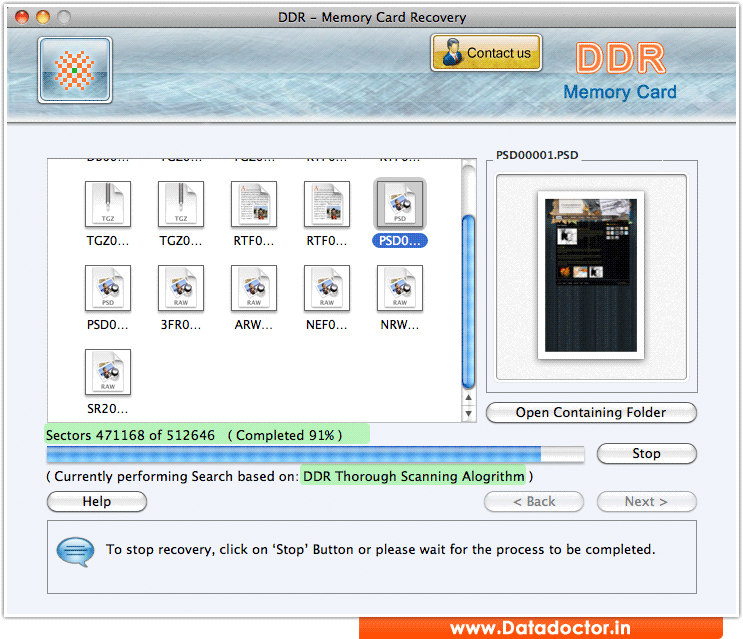Click the file list vertical scrollbar thumb
The width and height of the screenshot is (743, 639).
(x=468, y=302)
